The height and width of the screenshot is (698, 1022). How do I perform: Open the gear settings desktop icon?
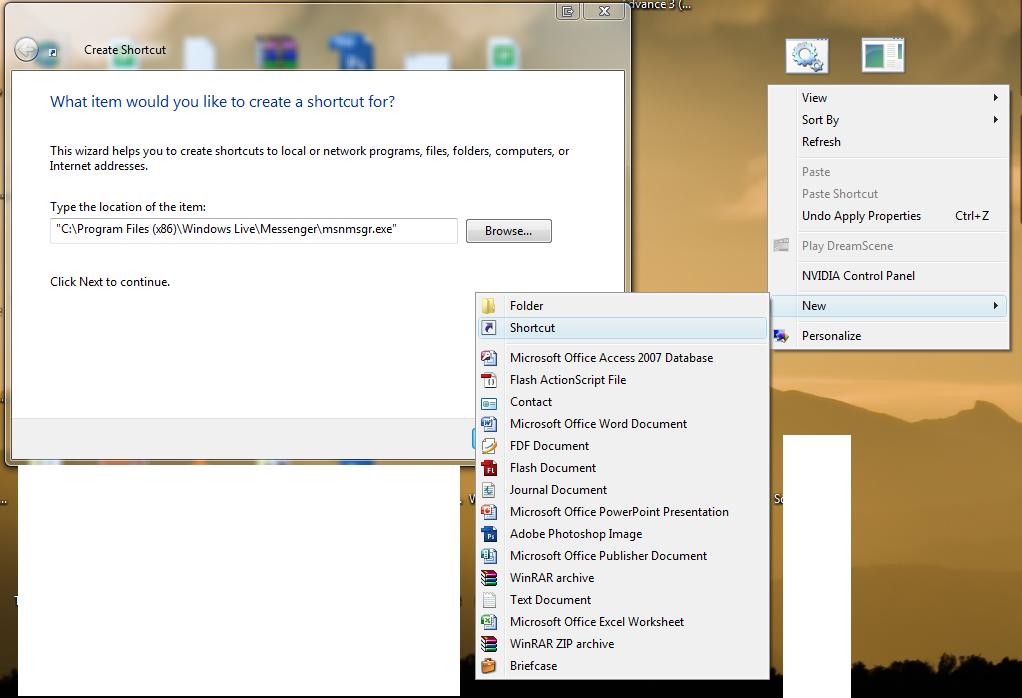pyautogui.click(x=807, y=55)
